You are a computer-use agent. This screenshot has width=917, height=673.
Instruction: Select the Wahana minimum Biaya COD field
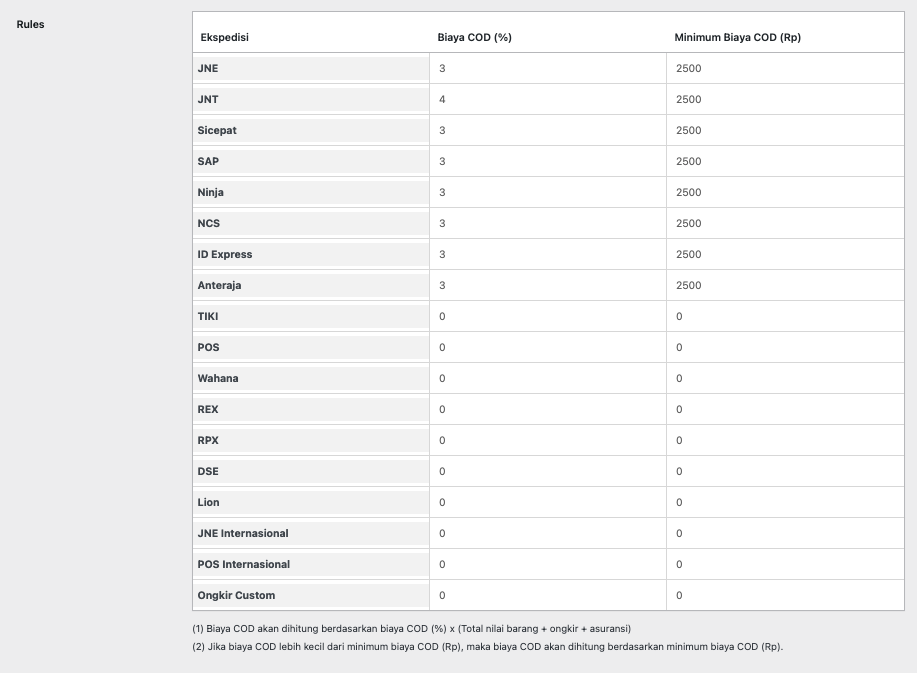point(785,378)
